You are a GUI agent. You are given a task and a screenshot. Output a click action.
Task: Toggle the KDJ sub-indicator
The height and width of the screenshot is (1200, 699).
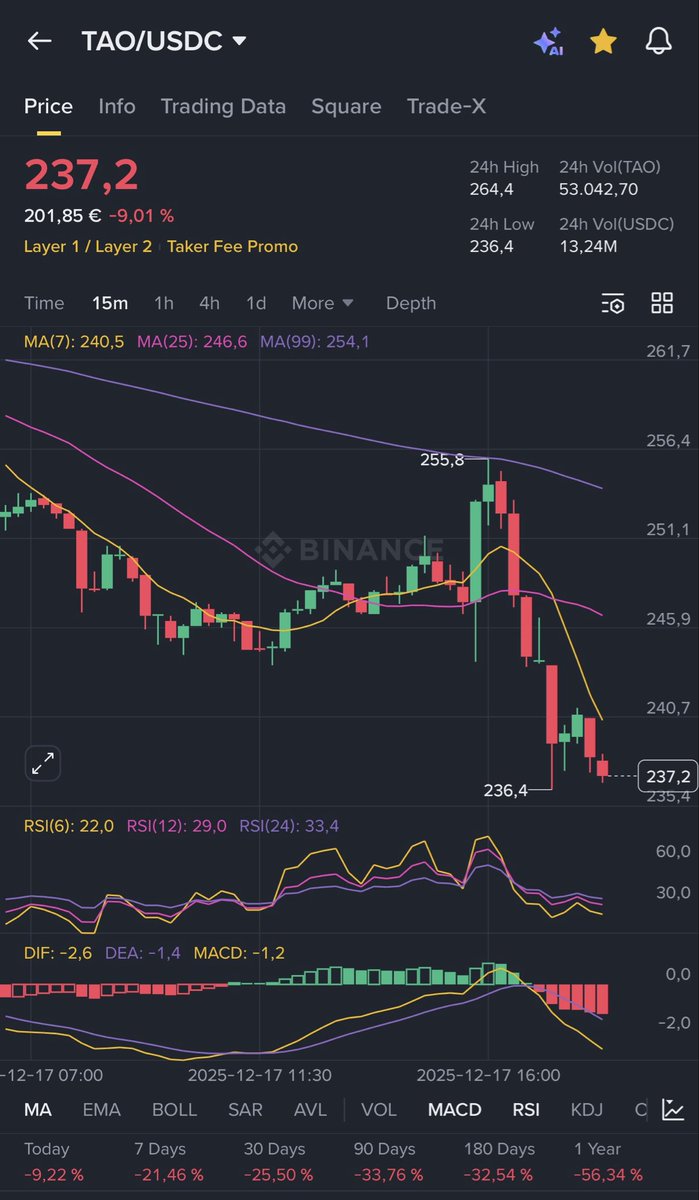pyautogui.click(x=588, y=1110)
